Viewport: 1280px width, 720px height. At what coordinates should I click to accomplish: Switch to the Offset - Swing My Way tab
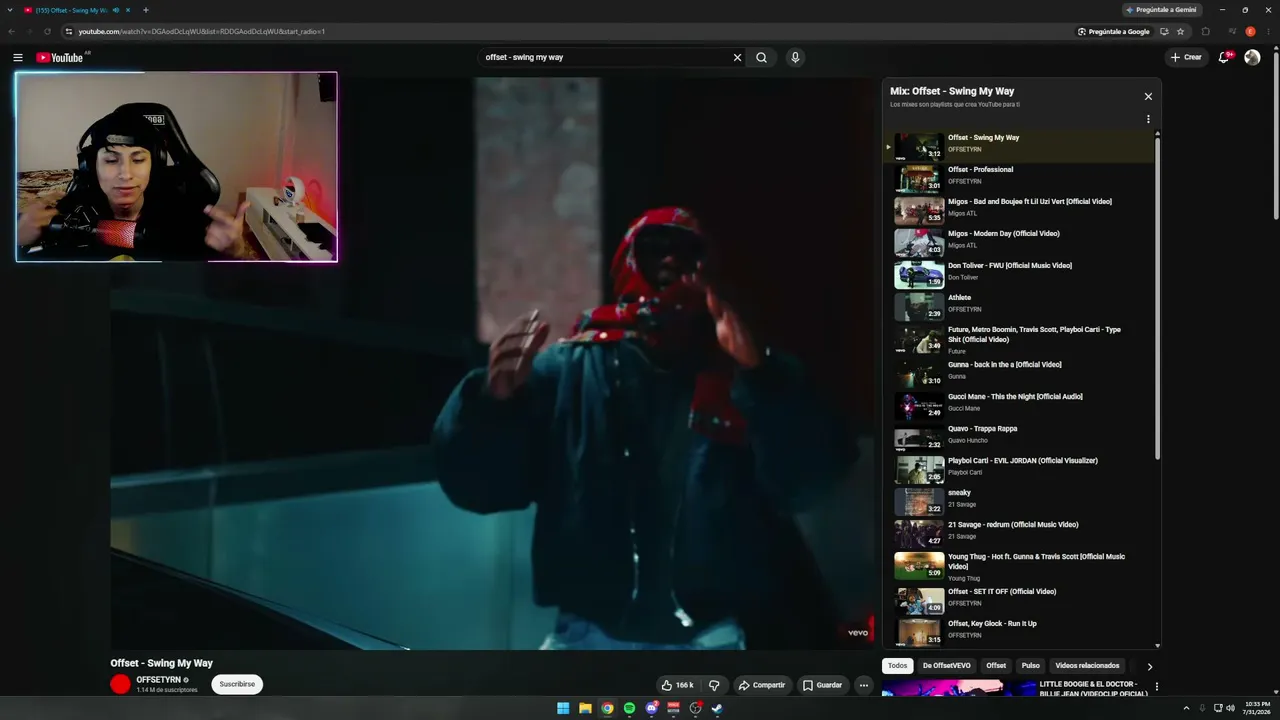[x=72, y=10]
